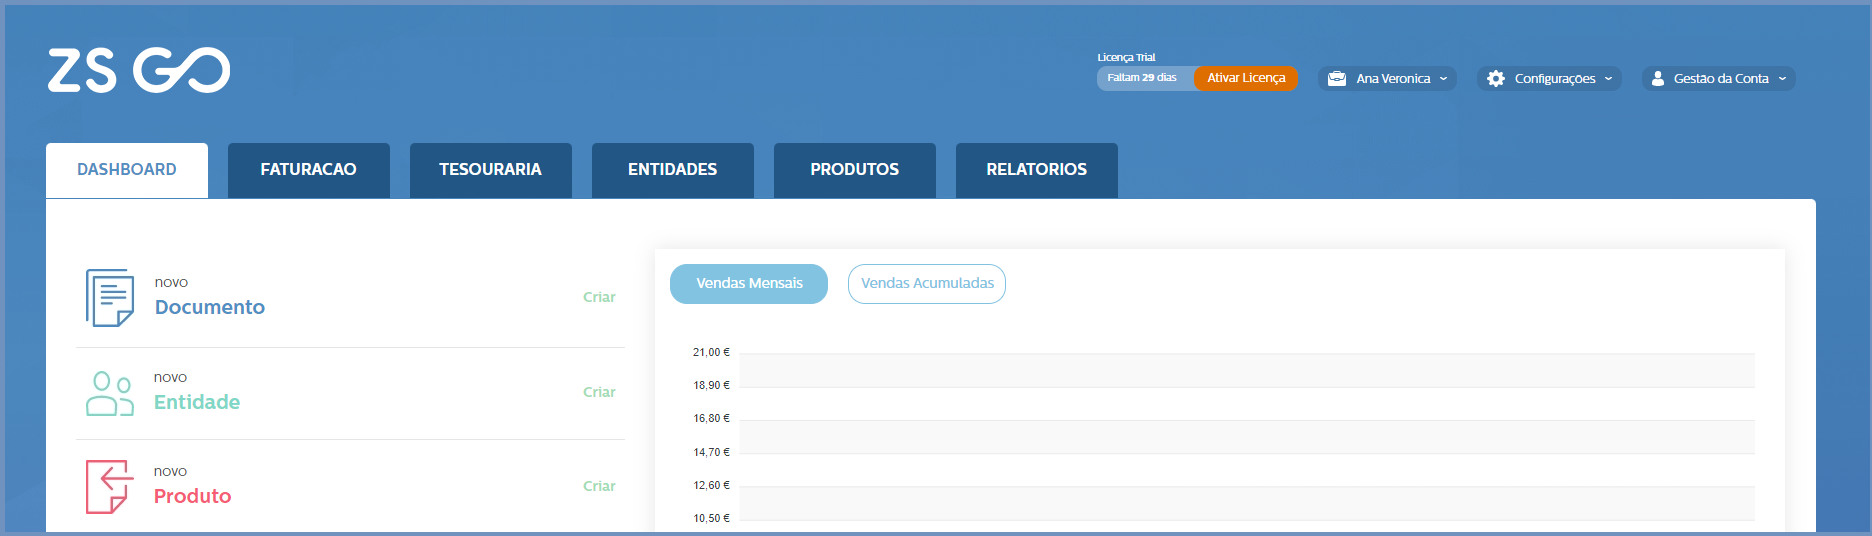Select Vendas Acumuladas chart view
Image resolution: width=1872 pixels, height=536 pixels.
(x=927, y=284)
